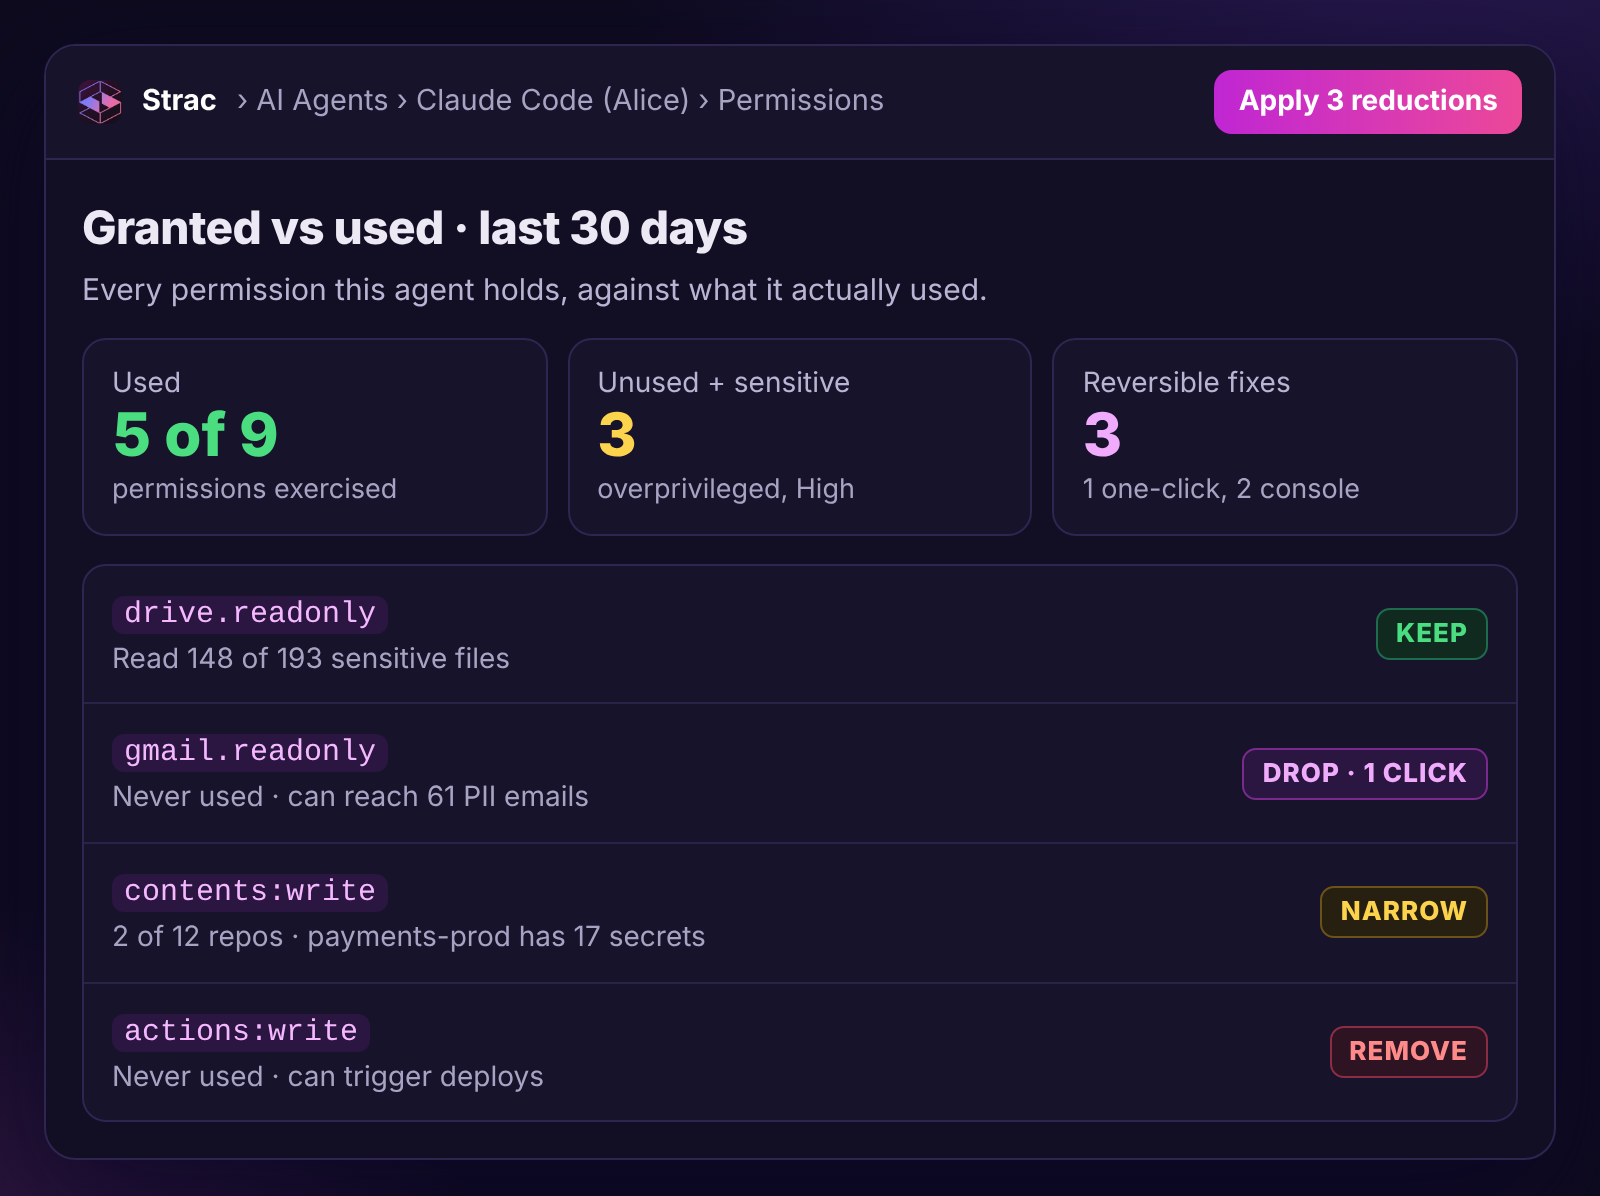
Task: Apply 3 reductions
Action: point(1367,102)
